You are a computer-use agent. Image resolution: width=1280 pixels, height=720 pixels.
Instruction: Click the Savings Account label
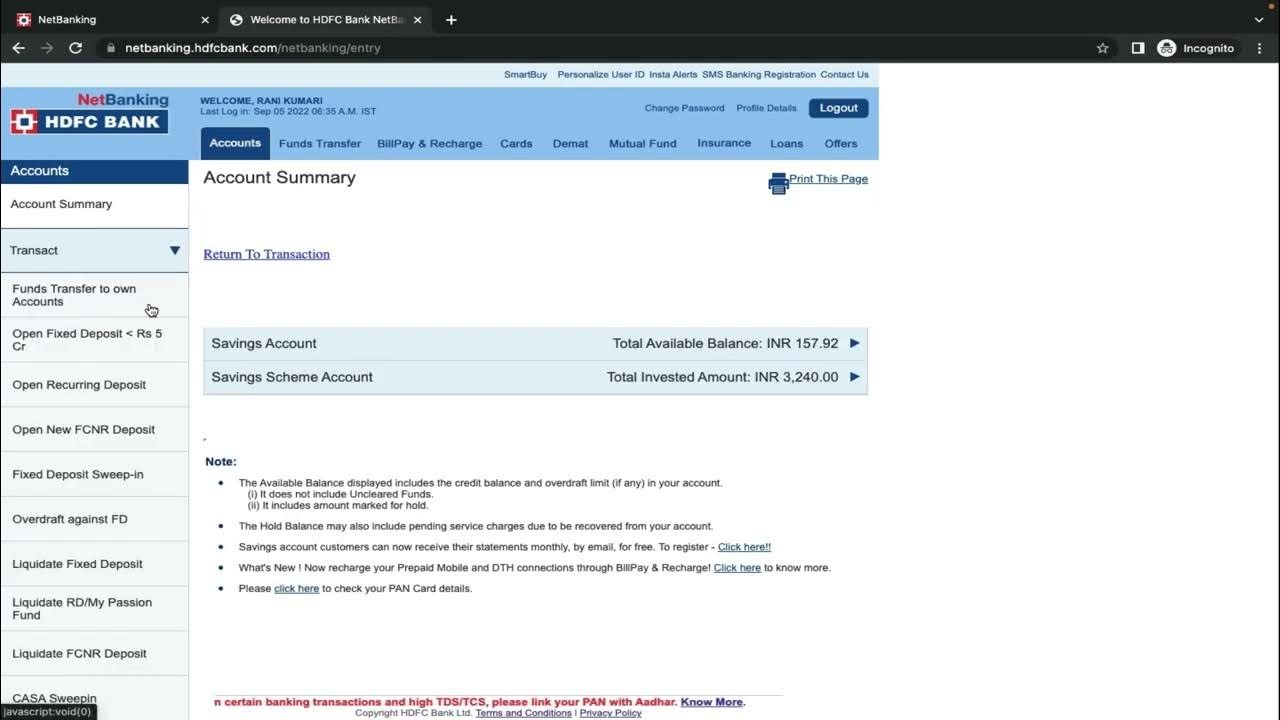tap(264, 343)
